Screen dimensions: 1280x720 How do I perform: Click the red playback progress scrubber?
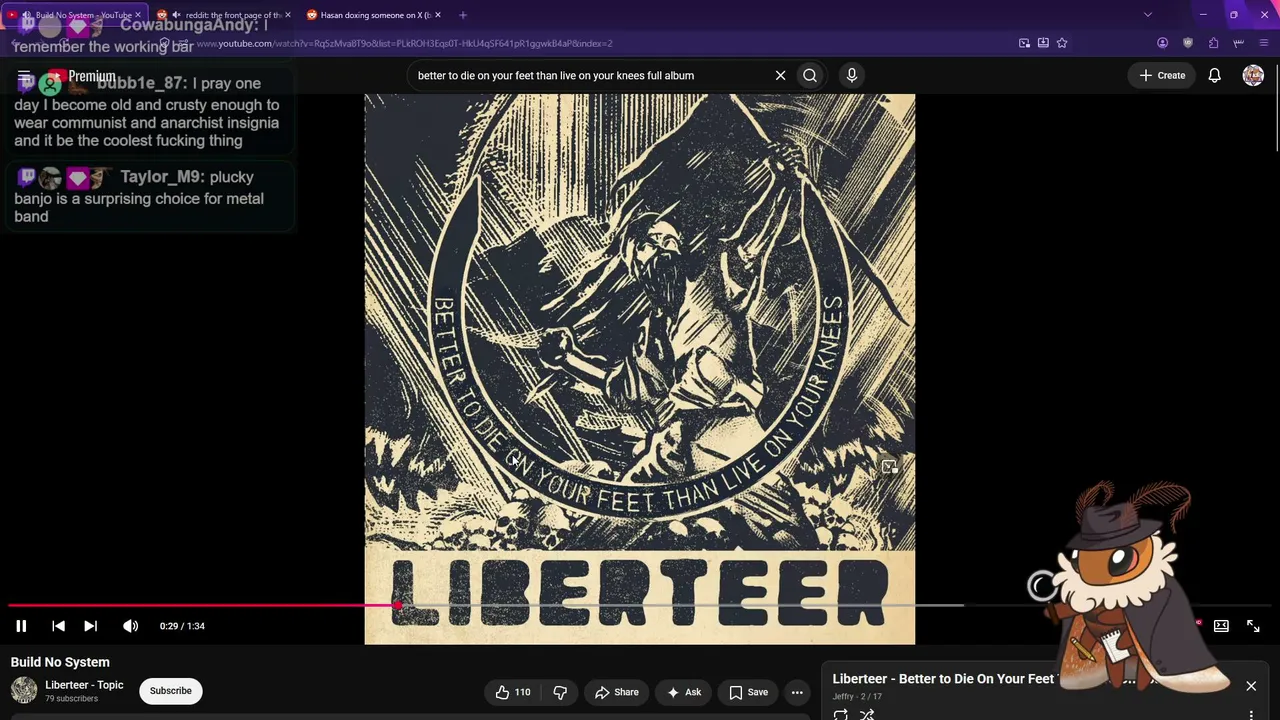(x=398, y=605)
